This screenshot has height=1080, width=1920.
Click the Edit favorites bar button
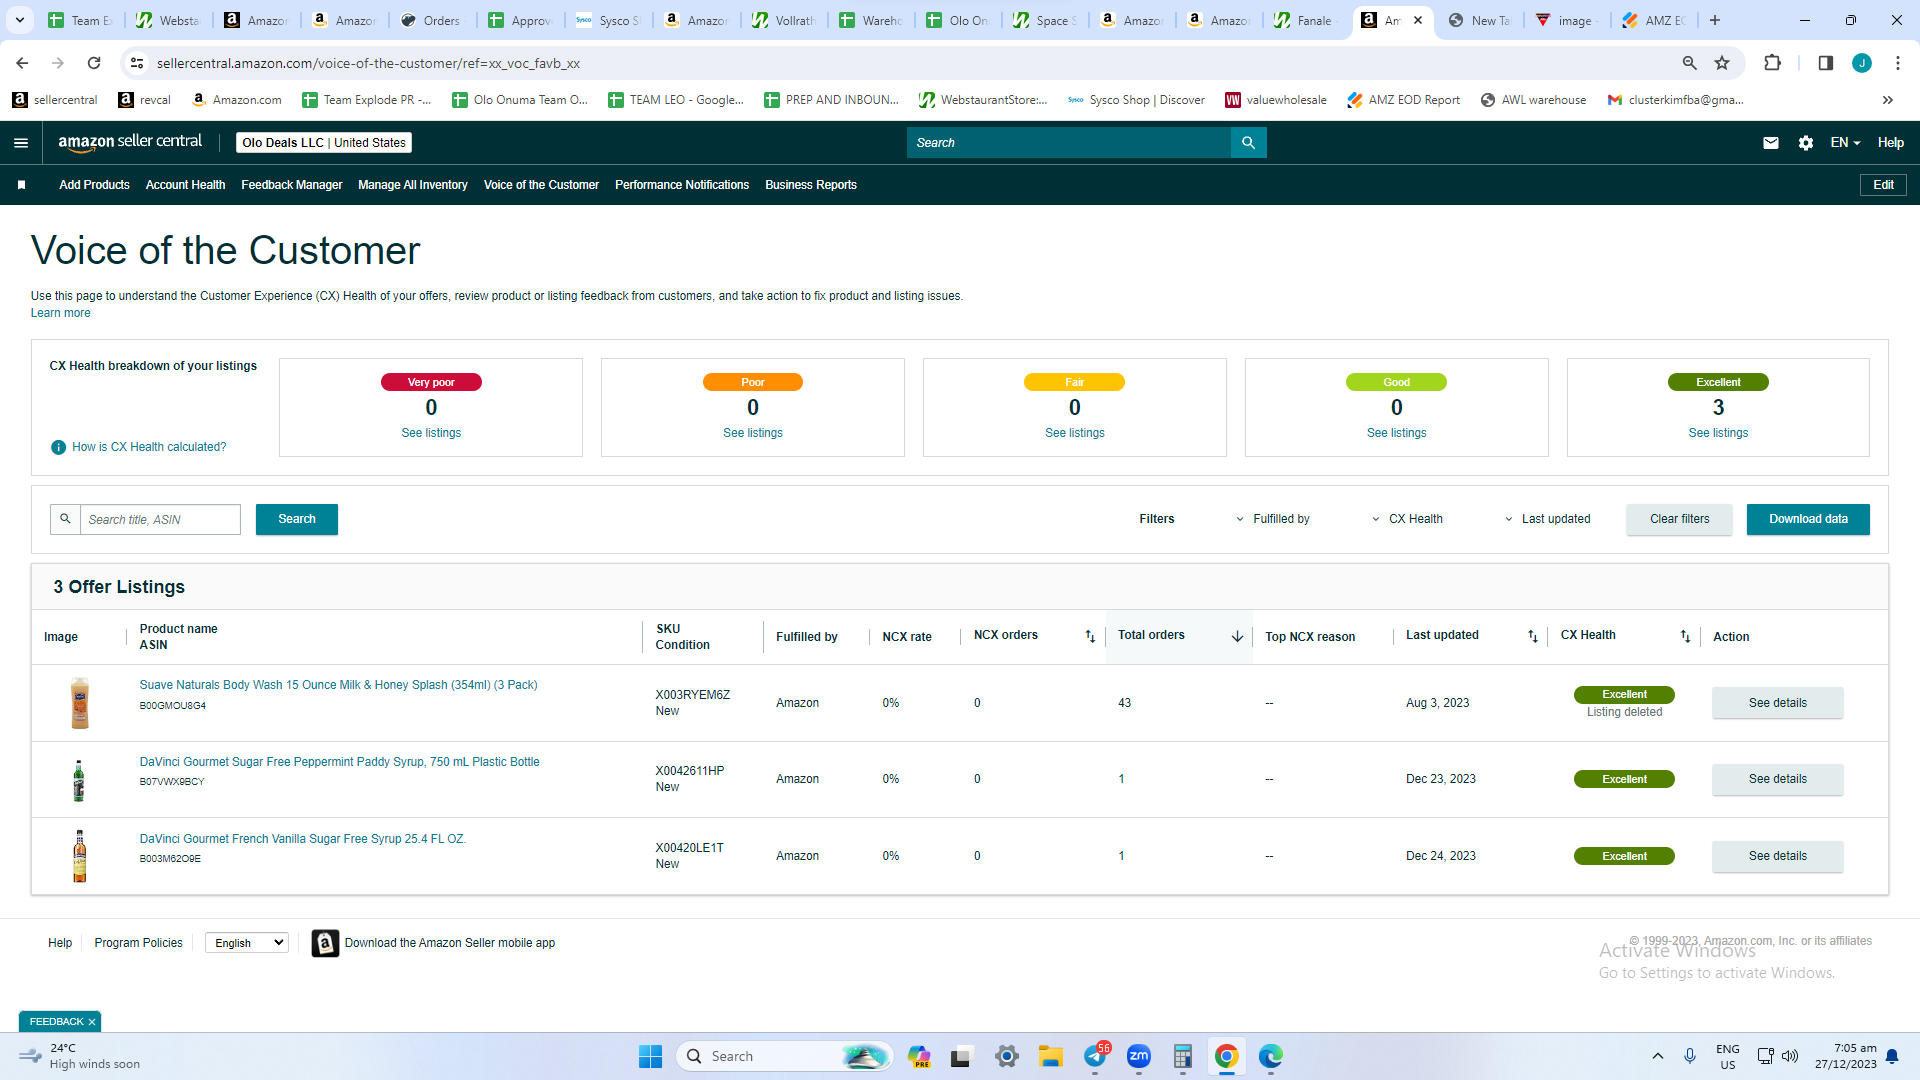tap(1883, 185)
